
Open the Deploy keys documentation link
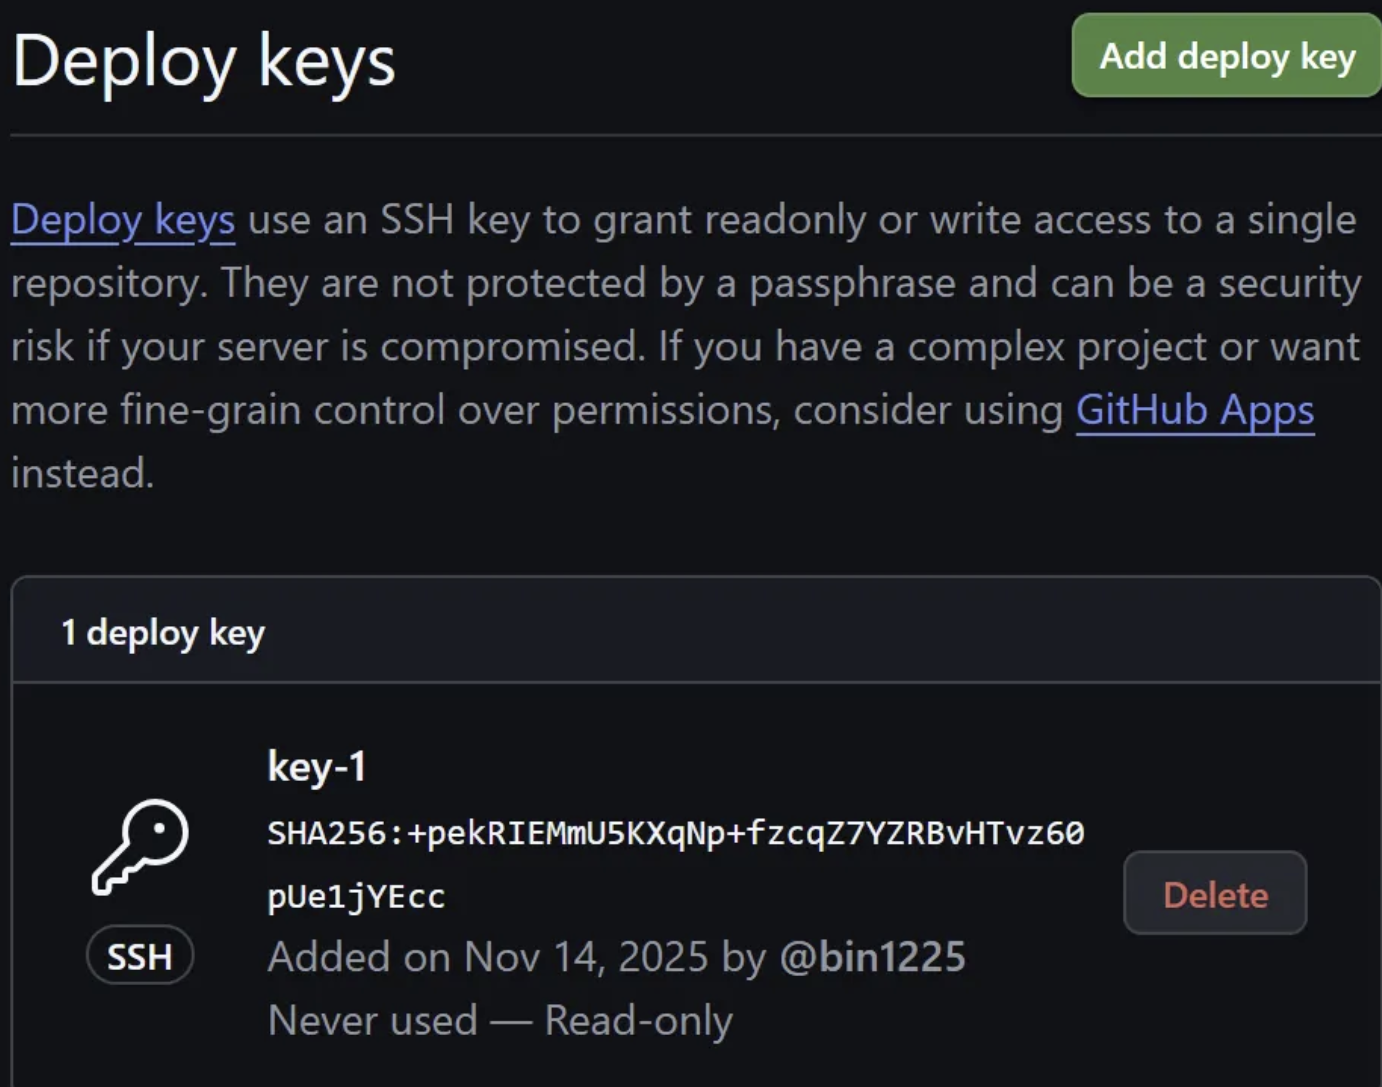tap(123, 220)
